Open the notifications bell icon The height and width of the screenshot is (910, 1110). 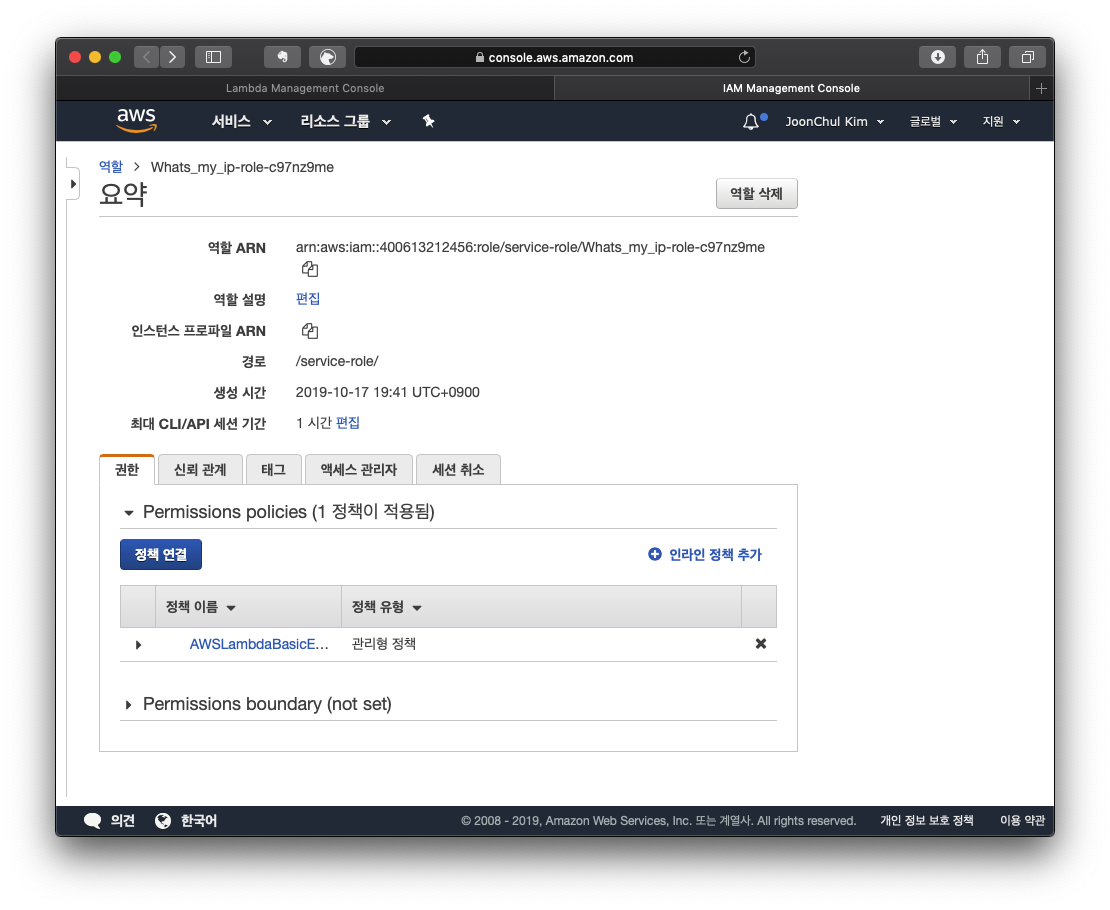(750, 122)
